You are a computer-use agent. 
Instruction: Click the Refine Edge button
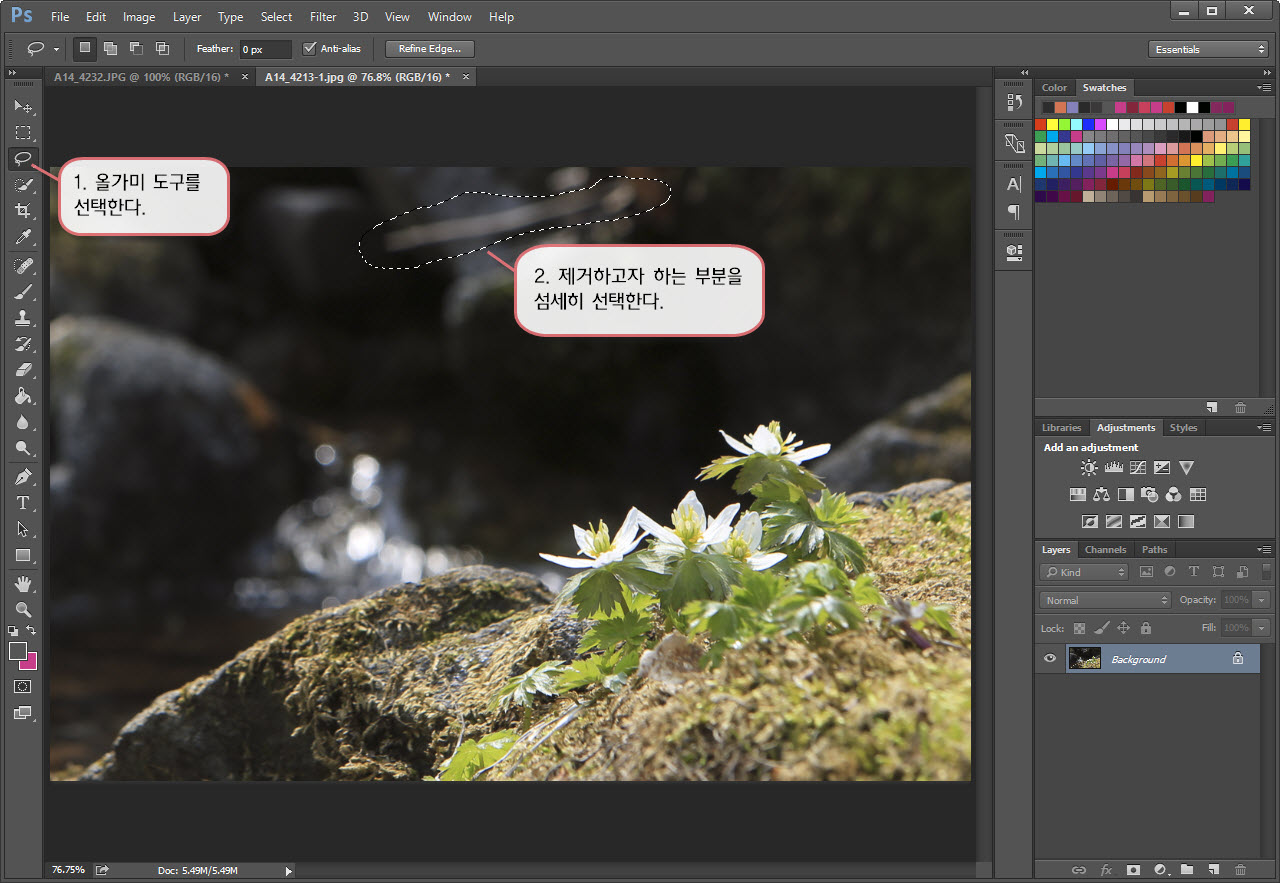(429, 49)
